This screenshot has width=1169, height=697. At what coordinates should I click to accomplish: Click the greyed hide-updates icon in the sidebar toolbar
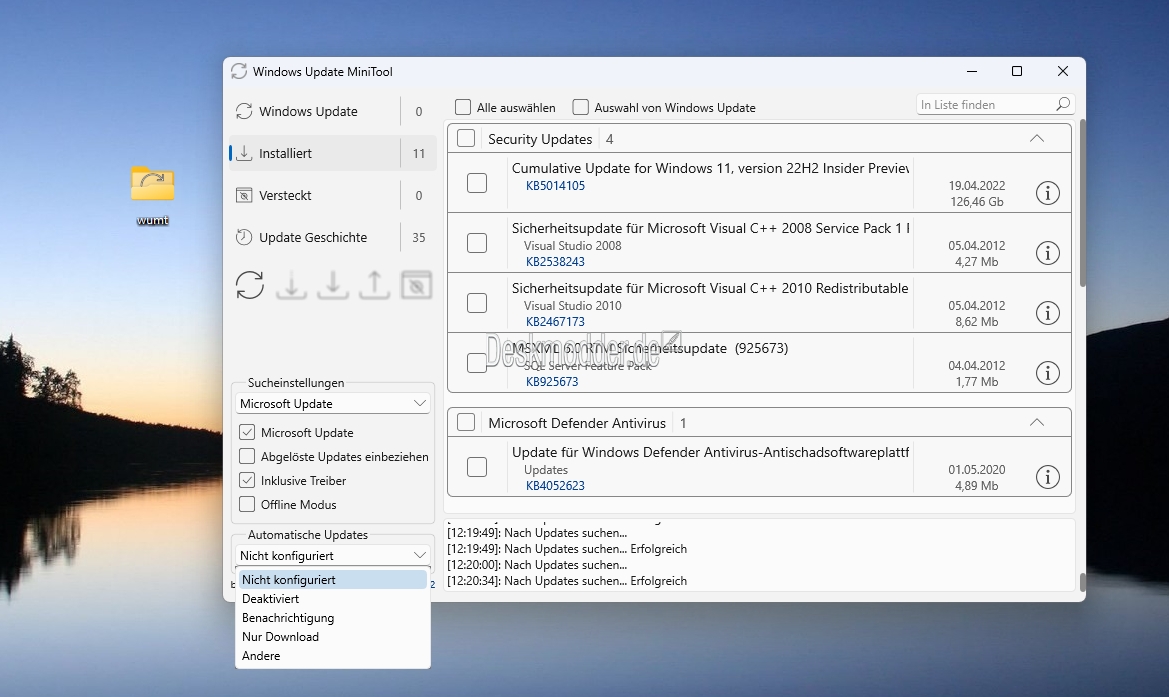point(417,285)
